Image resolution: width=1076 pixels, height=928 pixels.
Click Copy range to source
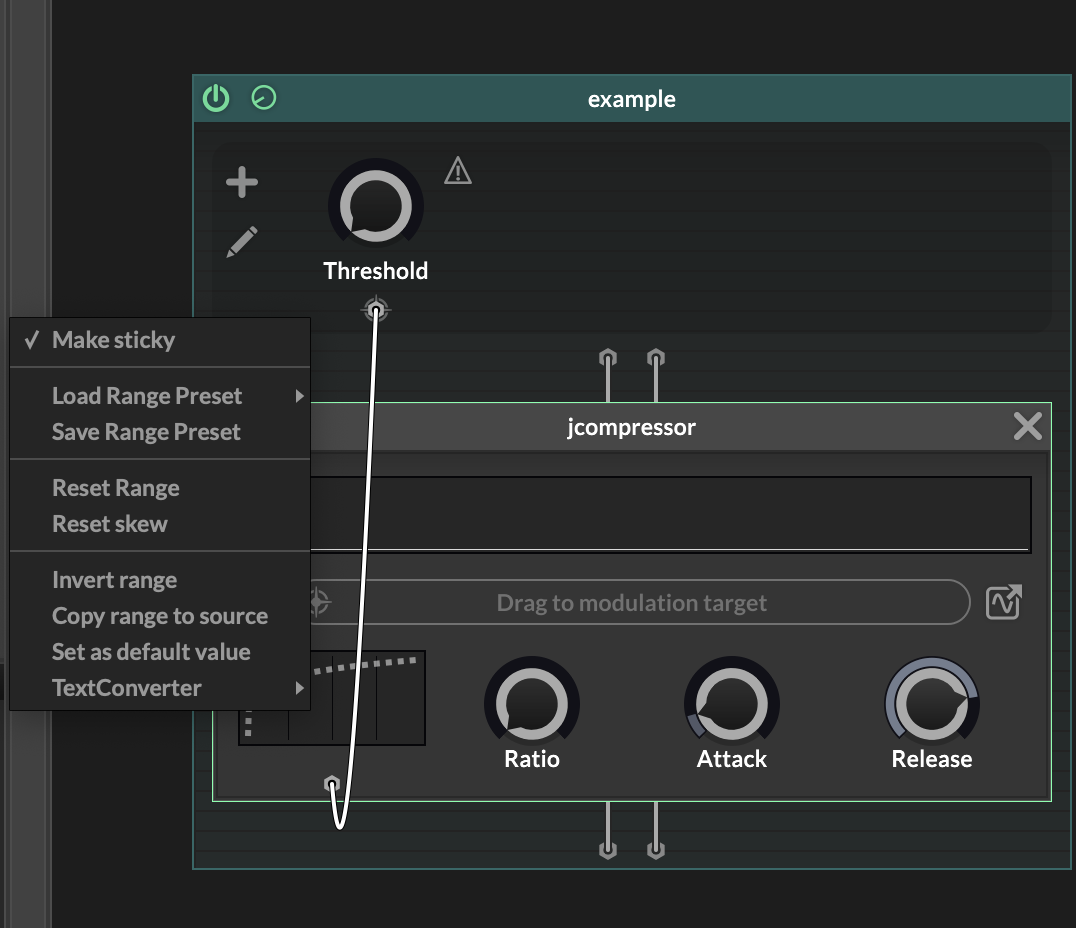[x=160, y=616]
